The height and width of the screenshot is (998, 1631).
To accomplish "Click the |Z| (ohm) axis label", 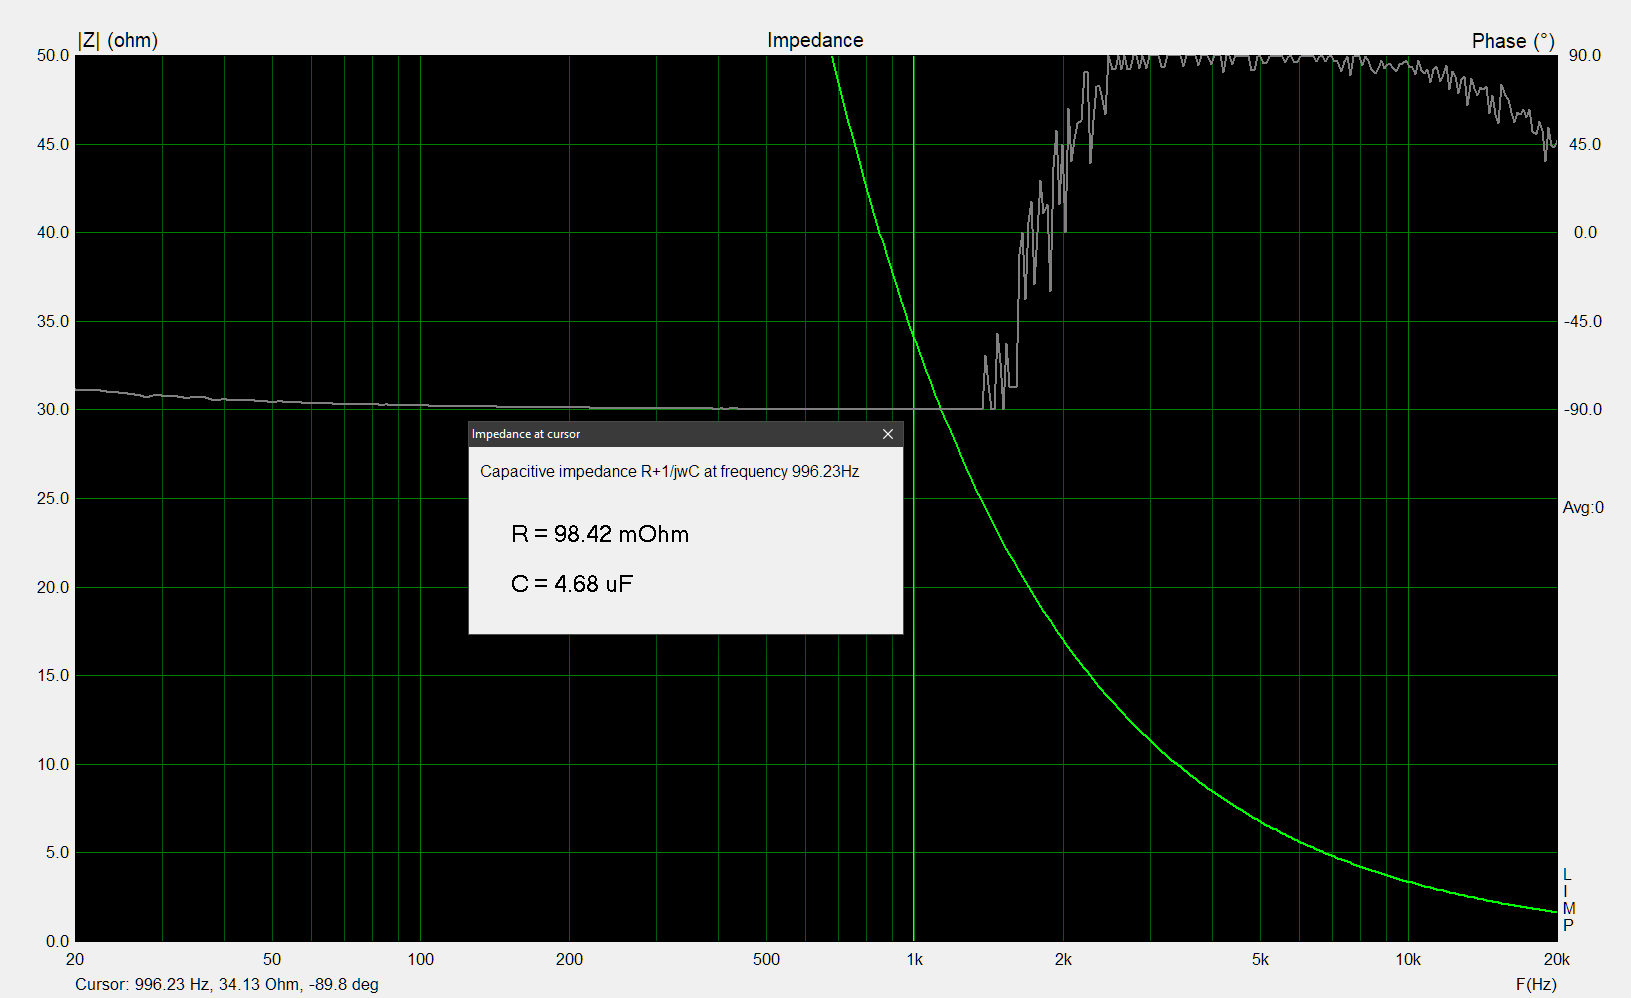I will (x=117, y=40).
